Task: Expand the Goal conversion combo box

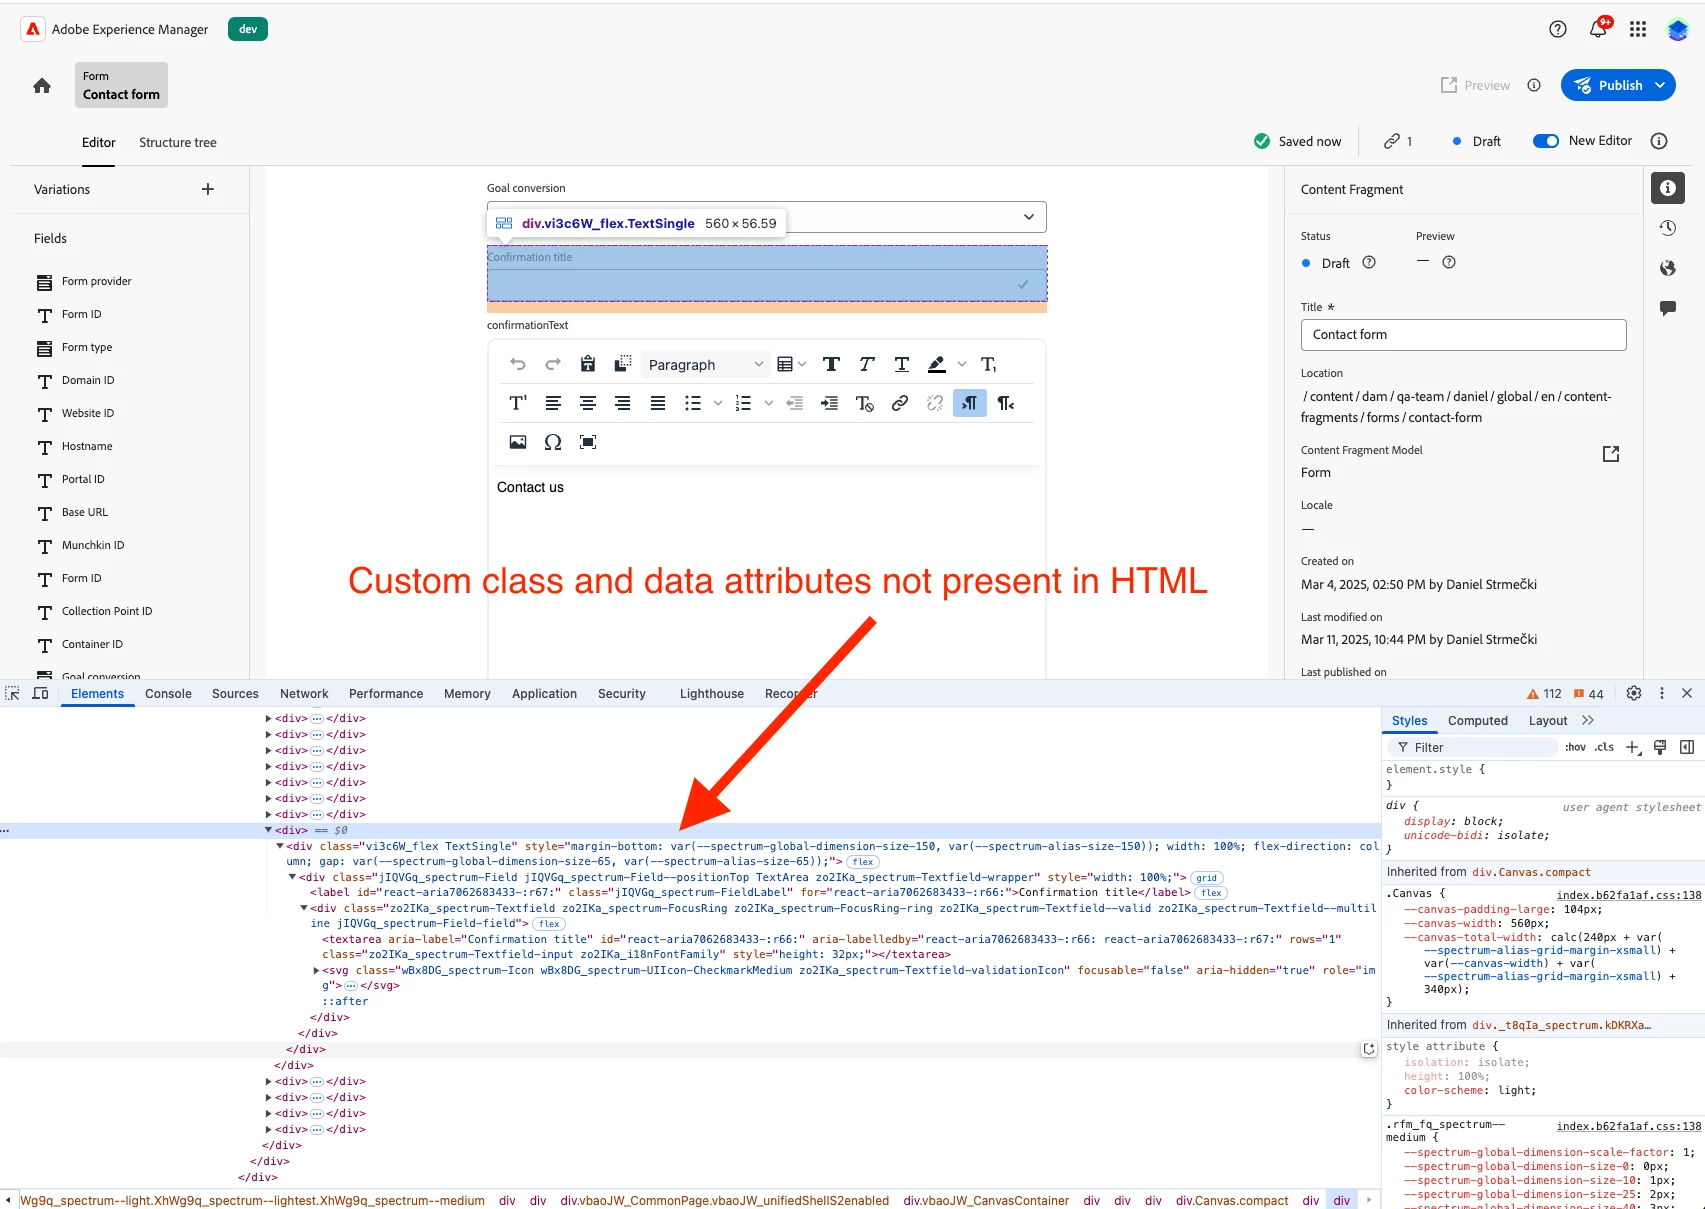Action: click(x=1029, y=217)
